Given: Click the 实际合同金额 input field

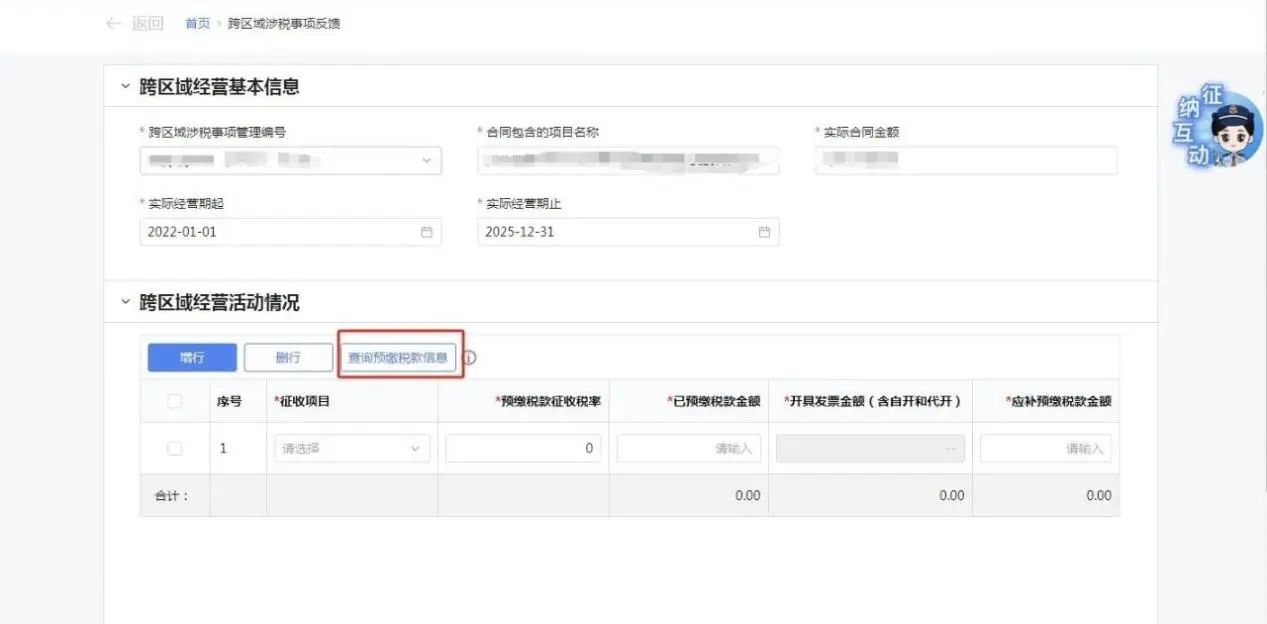Looking at the screenshot, I should [x=966, y=160].
